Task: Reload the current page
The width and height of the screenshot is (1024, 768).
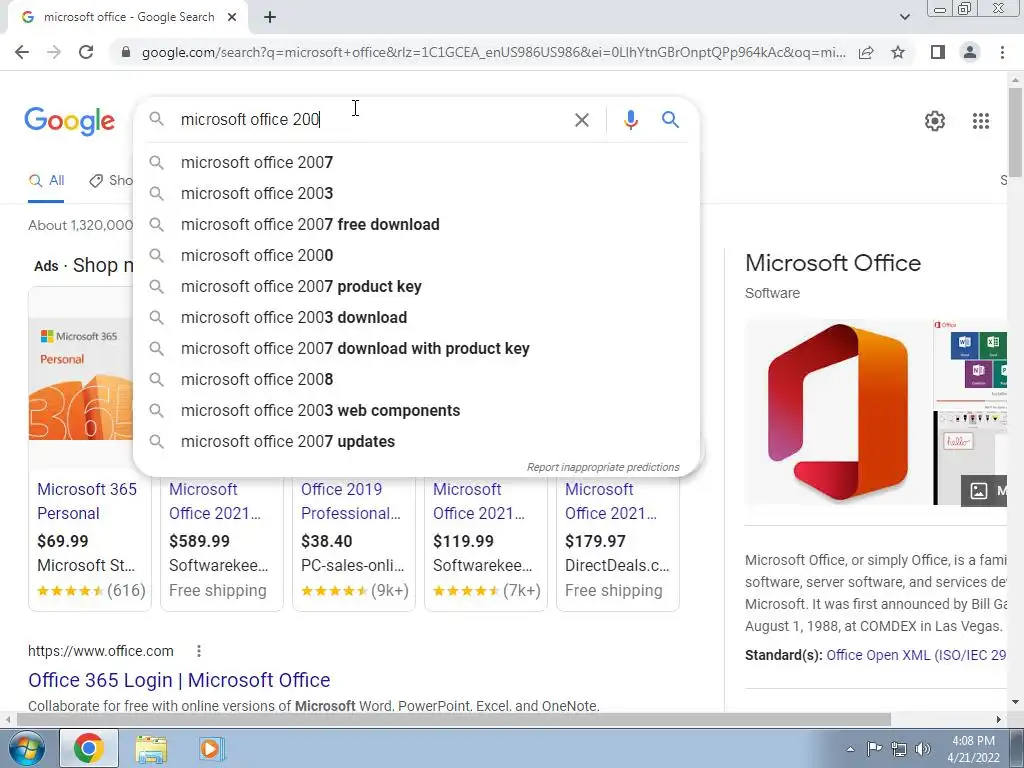Action: coord(86,52)
